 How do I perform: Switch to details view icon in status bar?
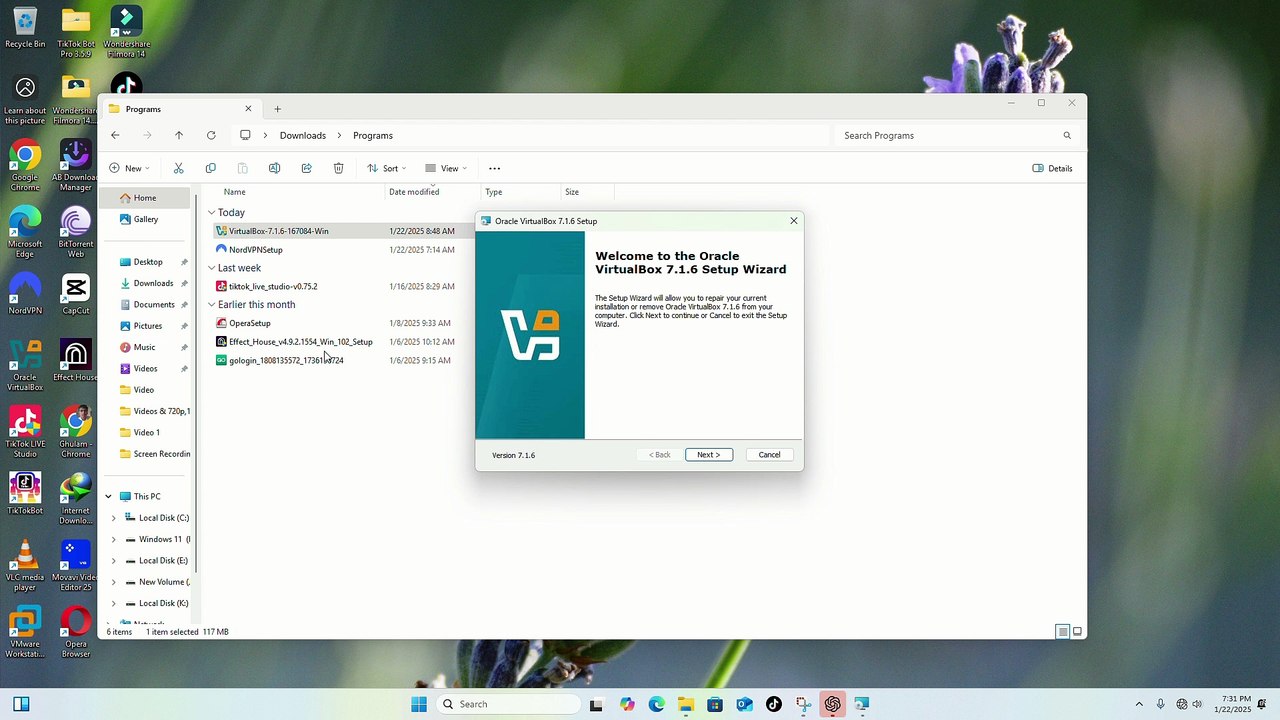coord(1062,632)
